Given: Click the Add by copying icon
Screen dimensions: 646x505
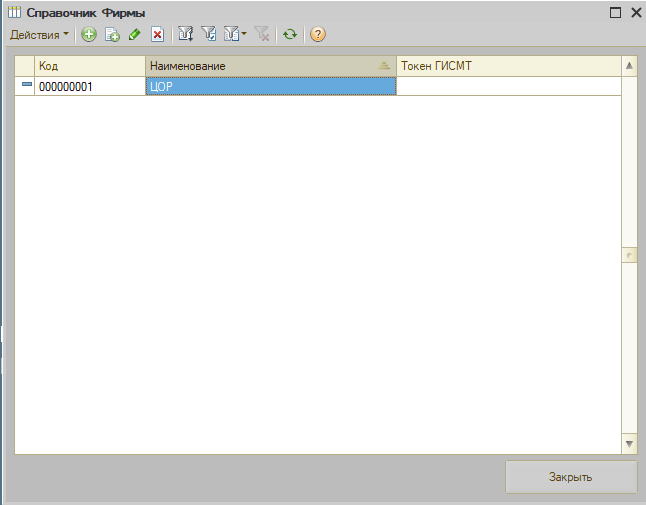Looking at the screenshot, I should [x=112, y=35].
